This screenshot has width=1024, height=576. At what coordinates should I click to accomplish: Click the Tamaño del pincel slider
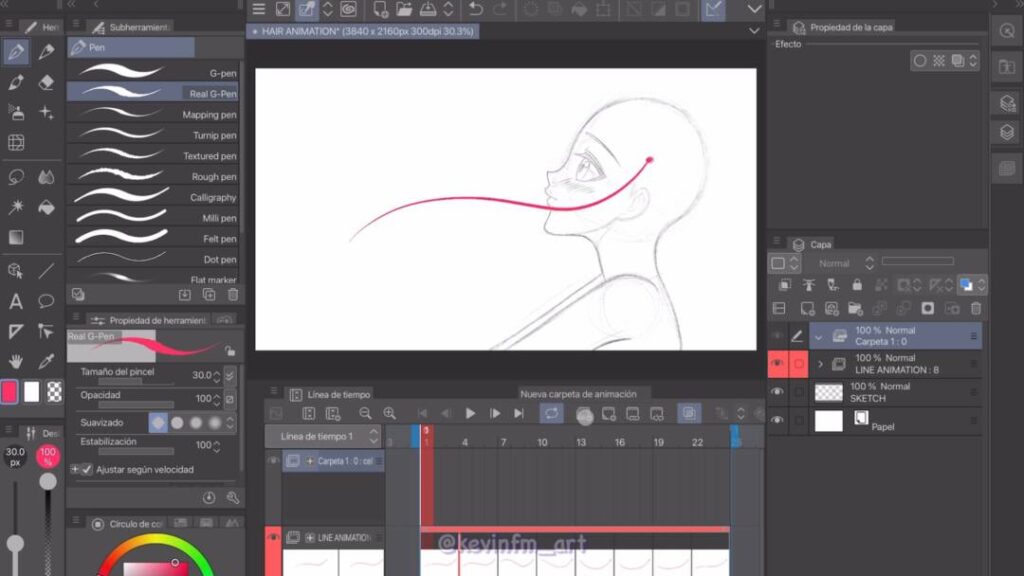tap(136, 382)
